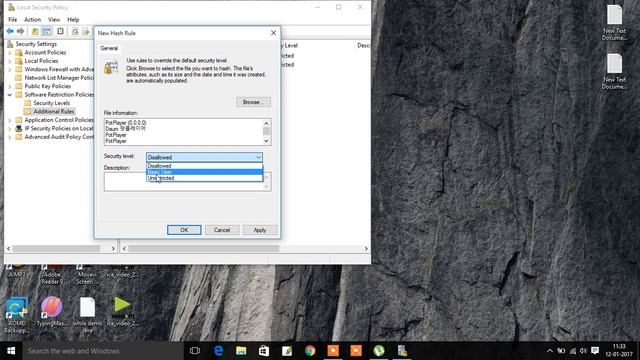Select Security Settings root node
Image resolution: width=640 pixels, height=360 pixels.
36,44
